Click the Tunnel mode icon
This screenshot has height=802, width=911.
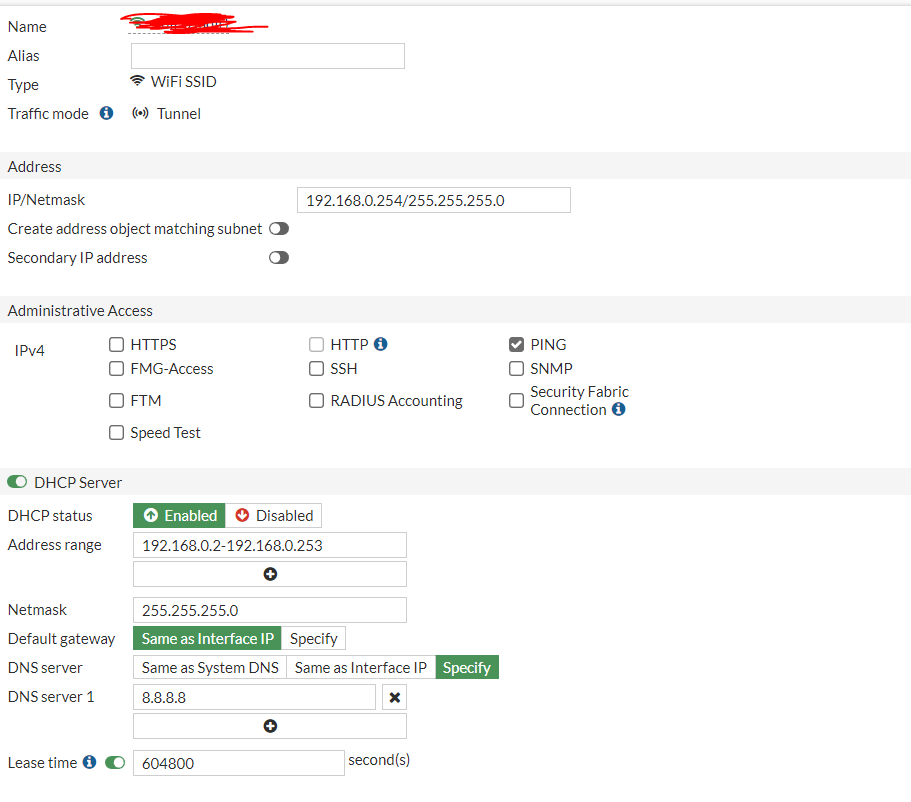[x=140, y=113]
